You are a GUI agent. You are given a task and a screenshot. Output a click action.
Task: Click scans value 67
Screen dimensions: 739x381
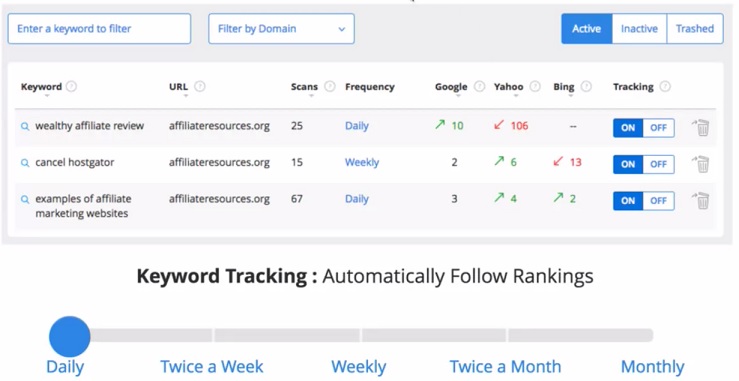[297, 199]
